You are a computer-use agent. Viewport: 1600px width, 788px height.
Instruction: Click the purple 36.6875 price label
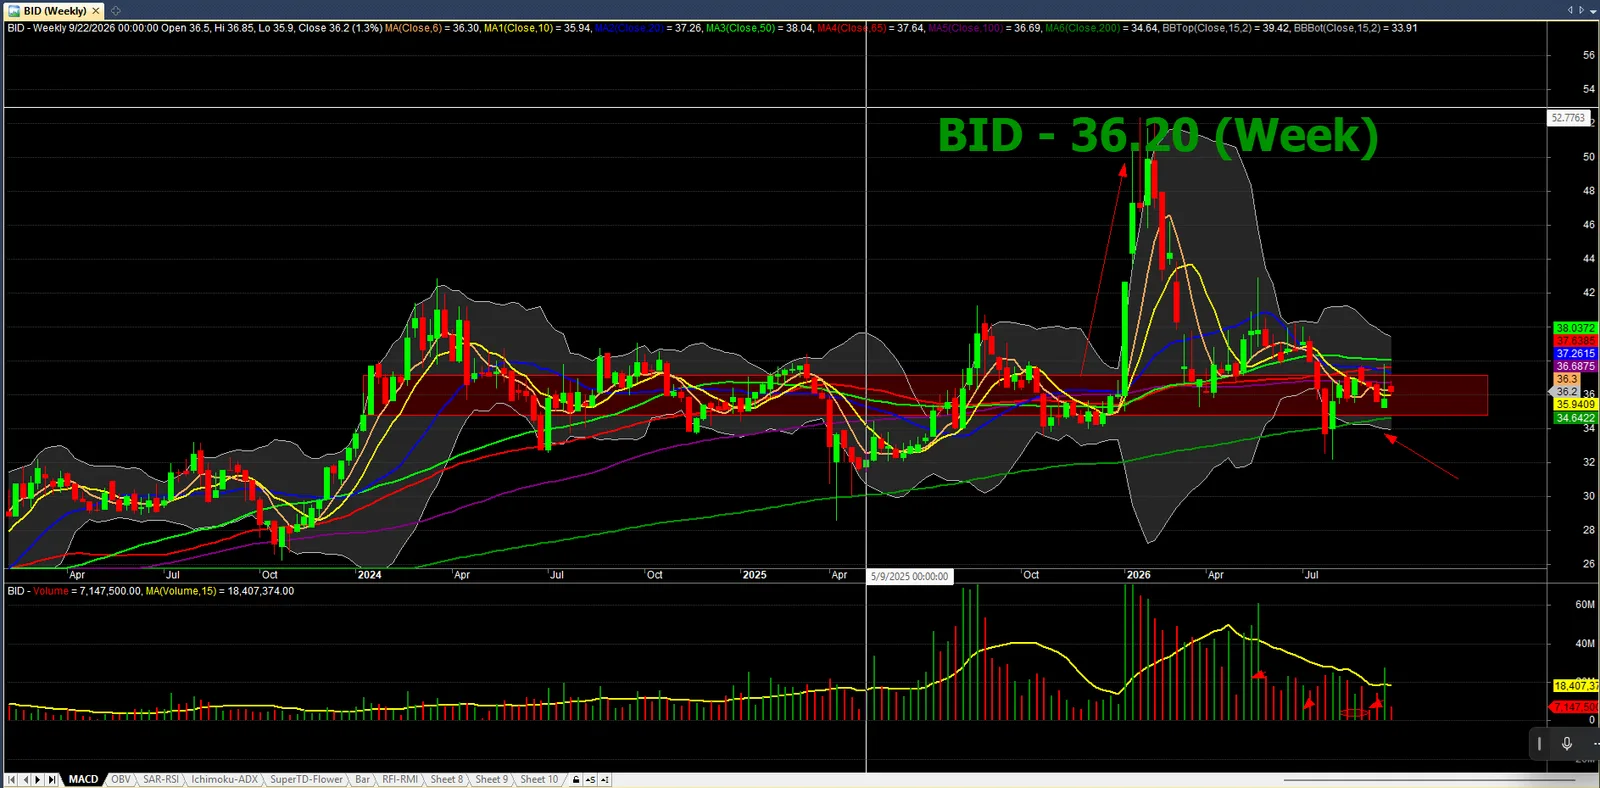1575,367
